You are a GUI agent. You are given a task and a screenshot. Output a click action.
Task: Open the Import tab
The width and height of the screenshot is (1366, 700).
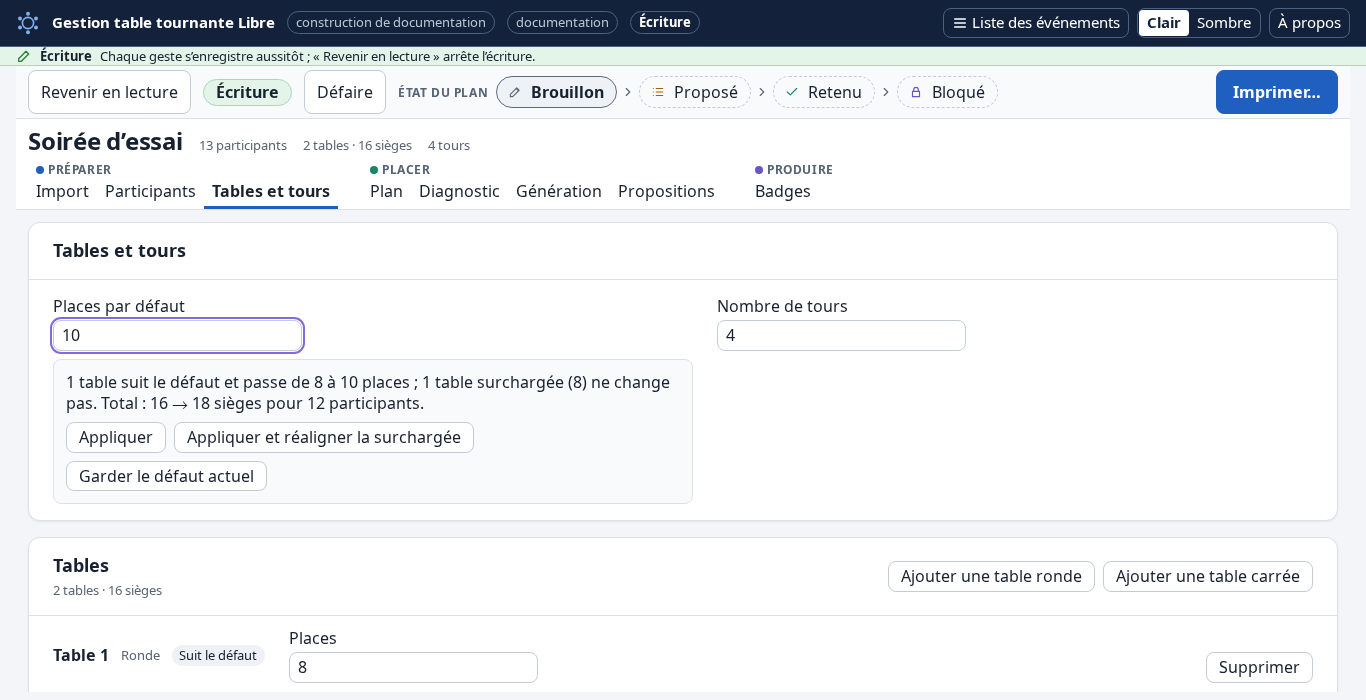click(x=62, y=191)
